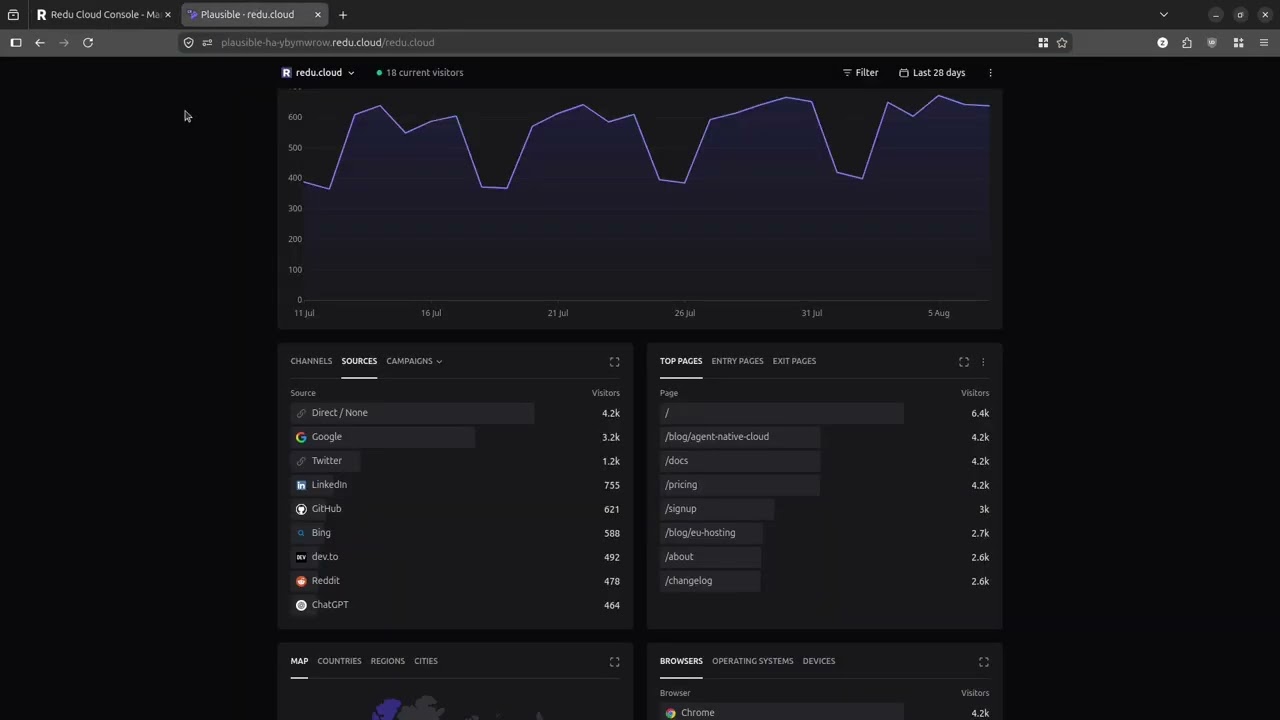Open the dashboard three-dot options menu

click(990, 73)
